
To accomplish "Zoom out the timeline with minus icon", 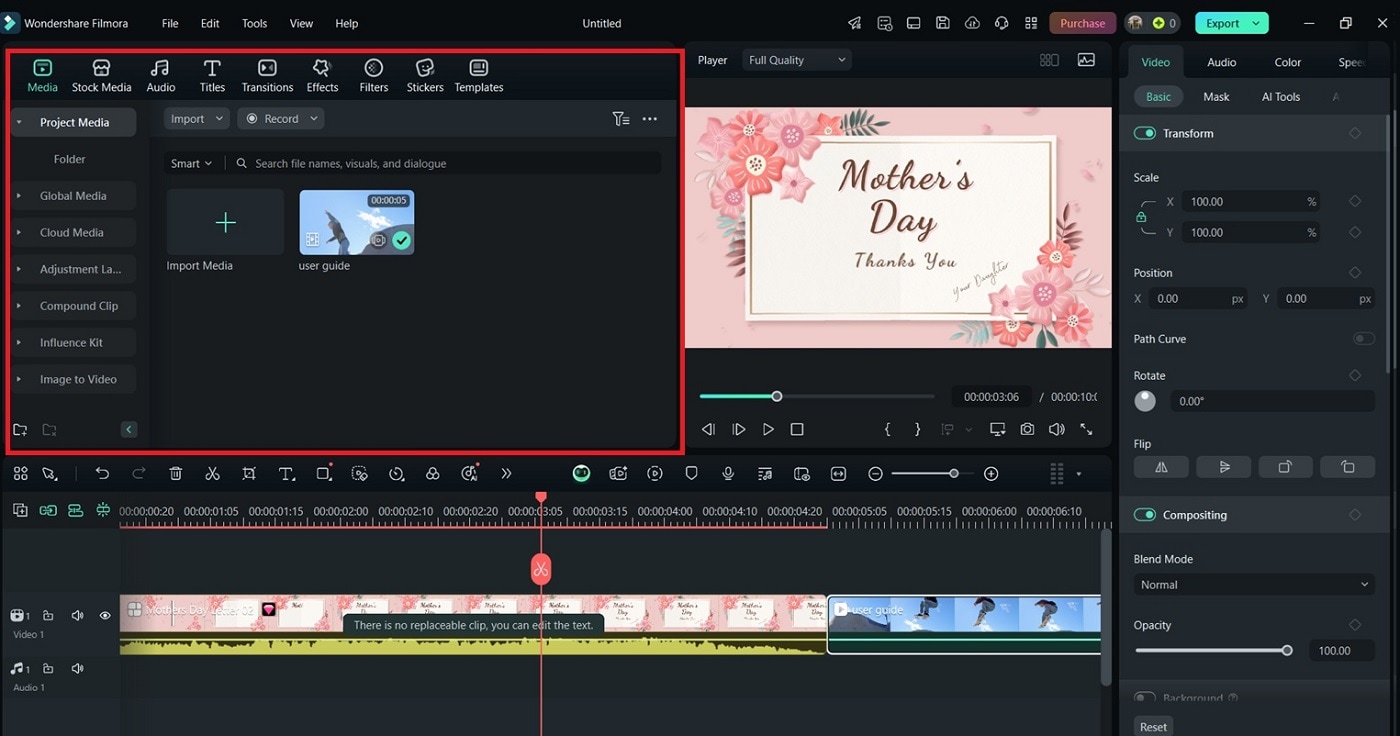I will point(875,473).
